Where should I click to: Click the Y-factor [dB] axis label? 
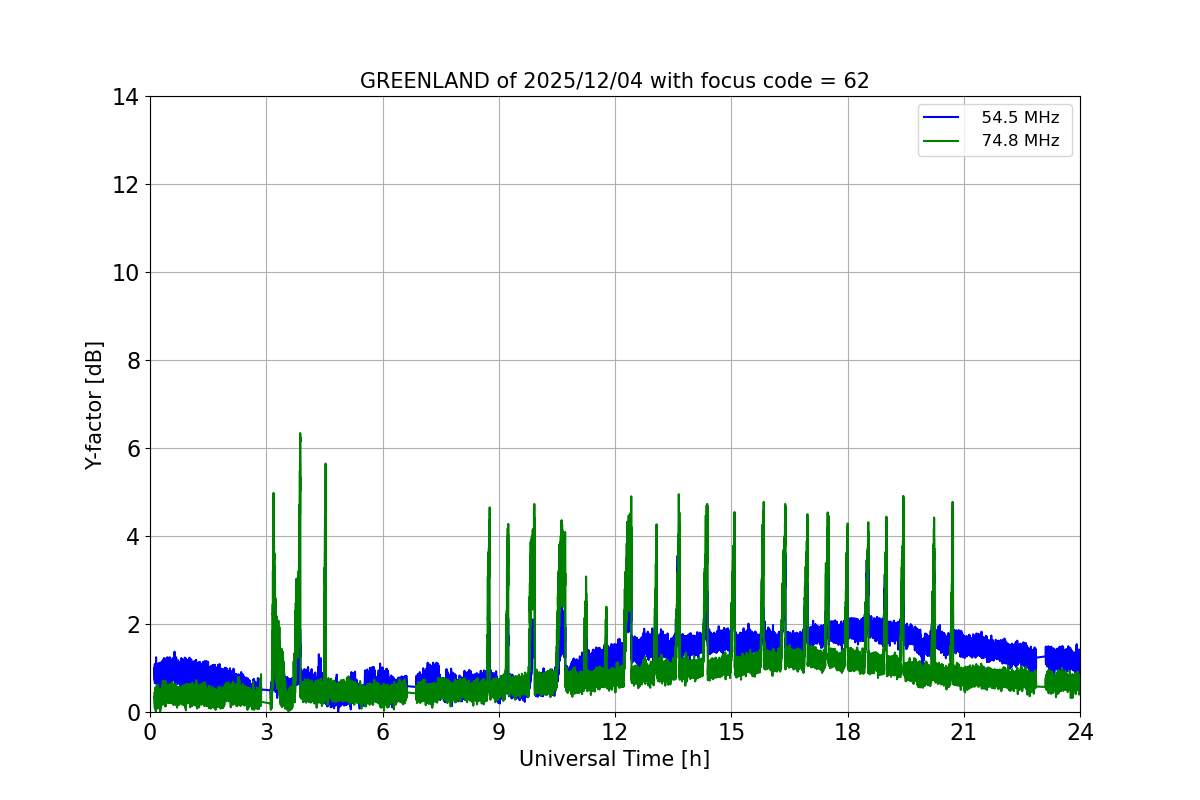[94, 405]
